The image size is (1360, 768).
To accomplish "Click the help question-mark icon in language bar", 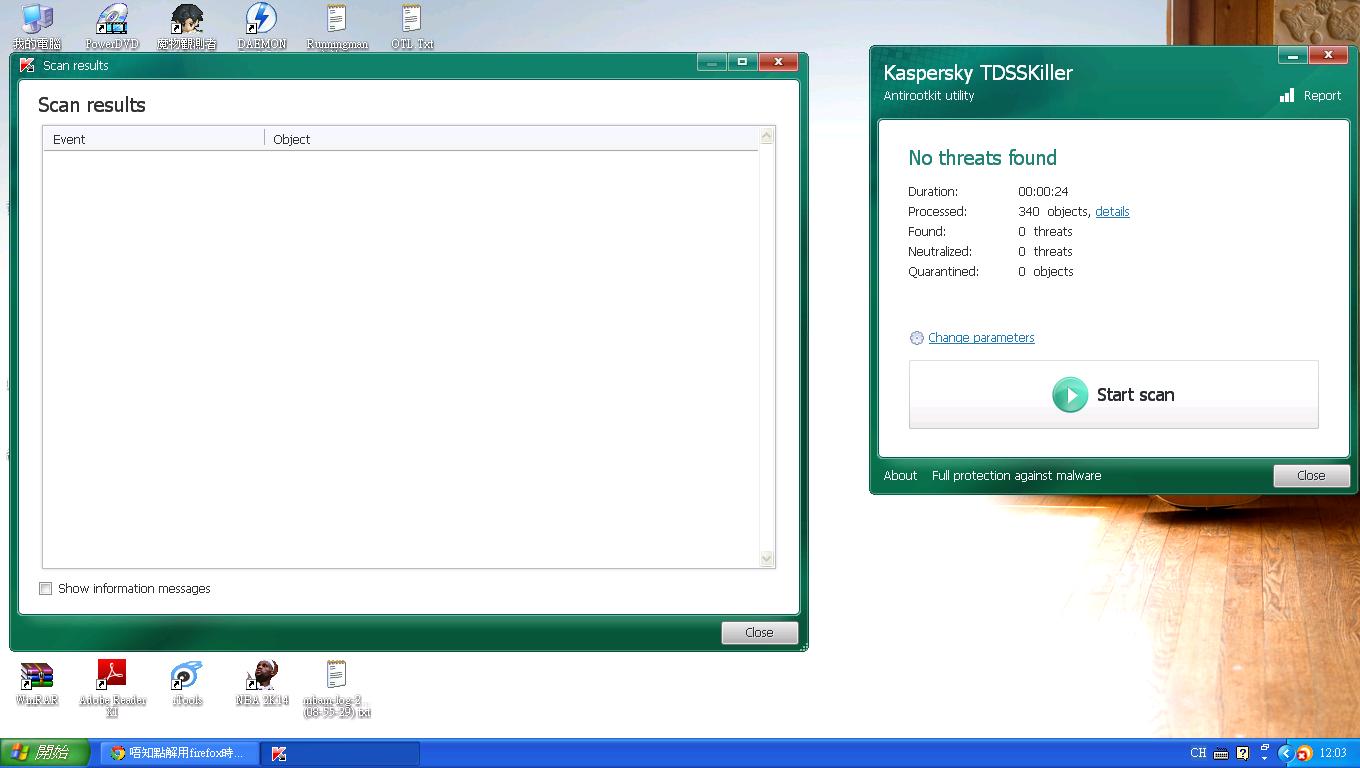I will [1243, 753].
